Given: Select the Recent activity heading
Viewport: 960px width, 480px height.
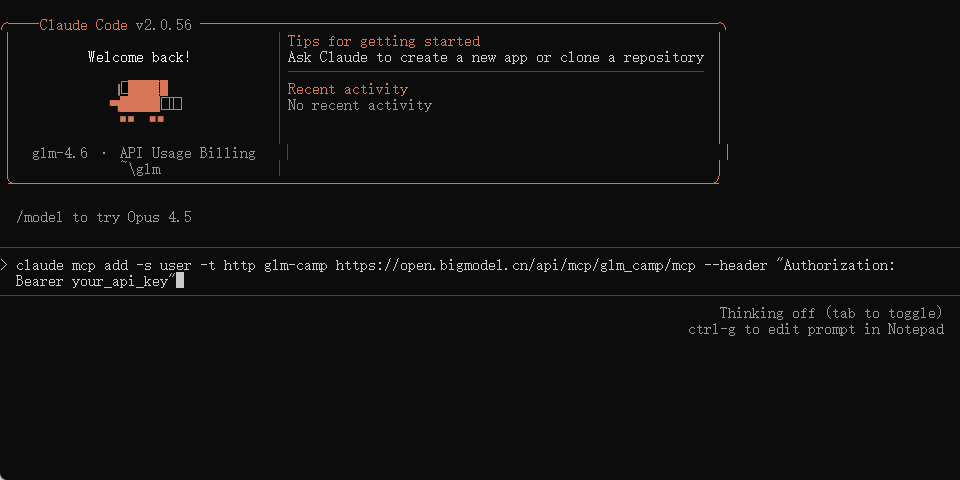Looking at the screenshot, I should (x=347, y=89).
